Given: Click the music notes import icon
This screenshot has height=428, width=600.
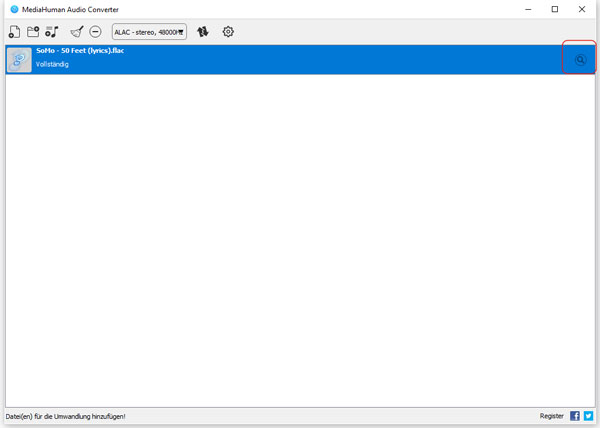Looking at the screenshot, I should [x=52, y=32].
